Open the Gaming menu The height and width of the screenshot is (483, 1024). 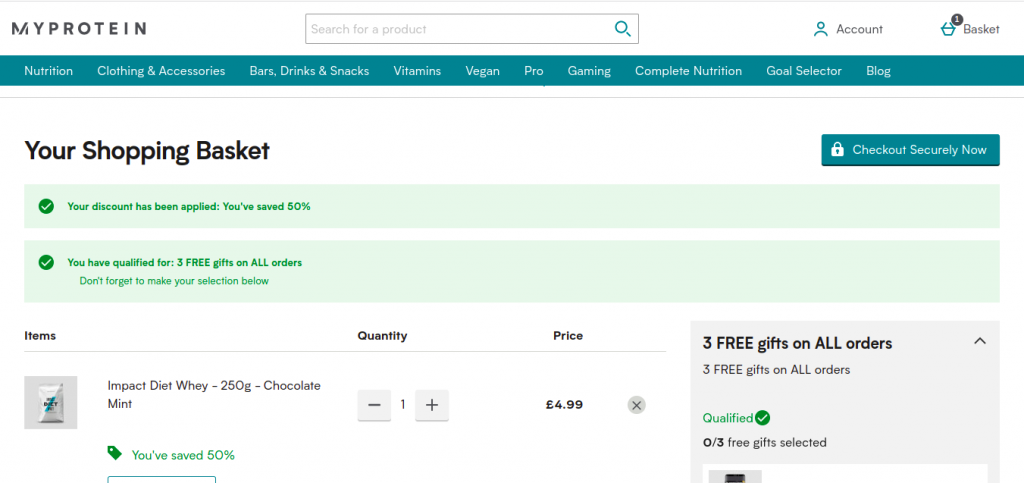point(589,71)
